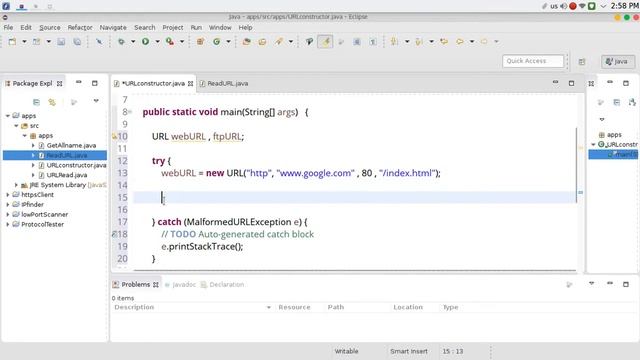The width and height of the screenshot is (640, 360).
Task: Select URLconstructor.java in Package Explorer
Action: pyautogui.click(x=76, y=165)
